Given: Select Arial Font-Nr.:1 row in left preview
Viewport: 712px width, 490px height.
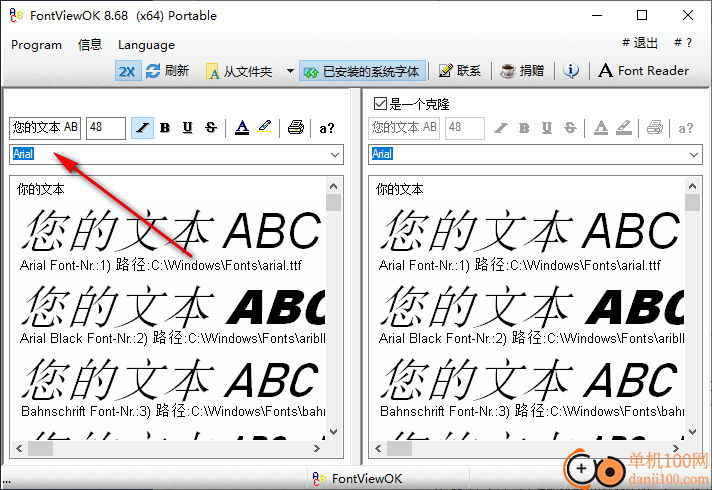Looking at the screenshot, I should click(x=161, y=265).
